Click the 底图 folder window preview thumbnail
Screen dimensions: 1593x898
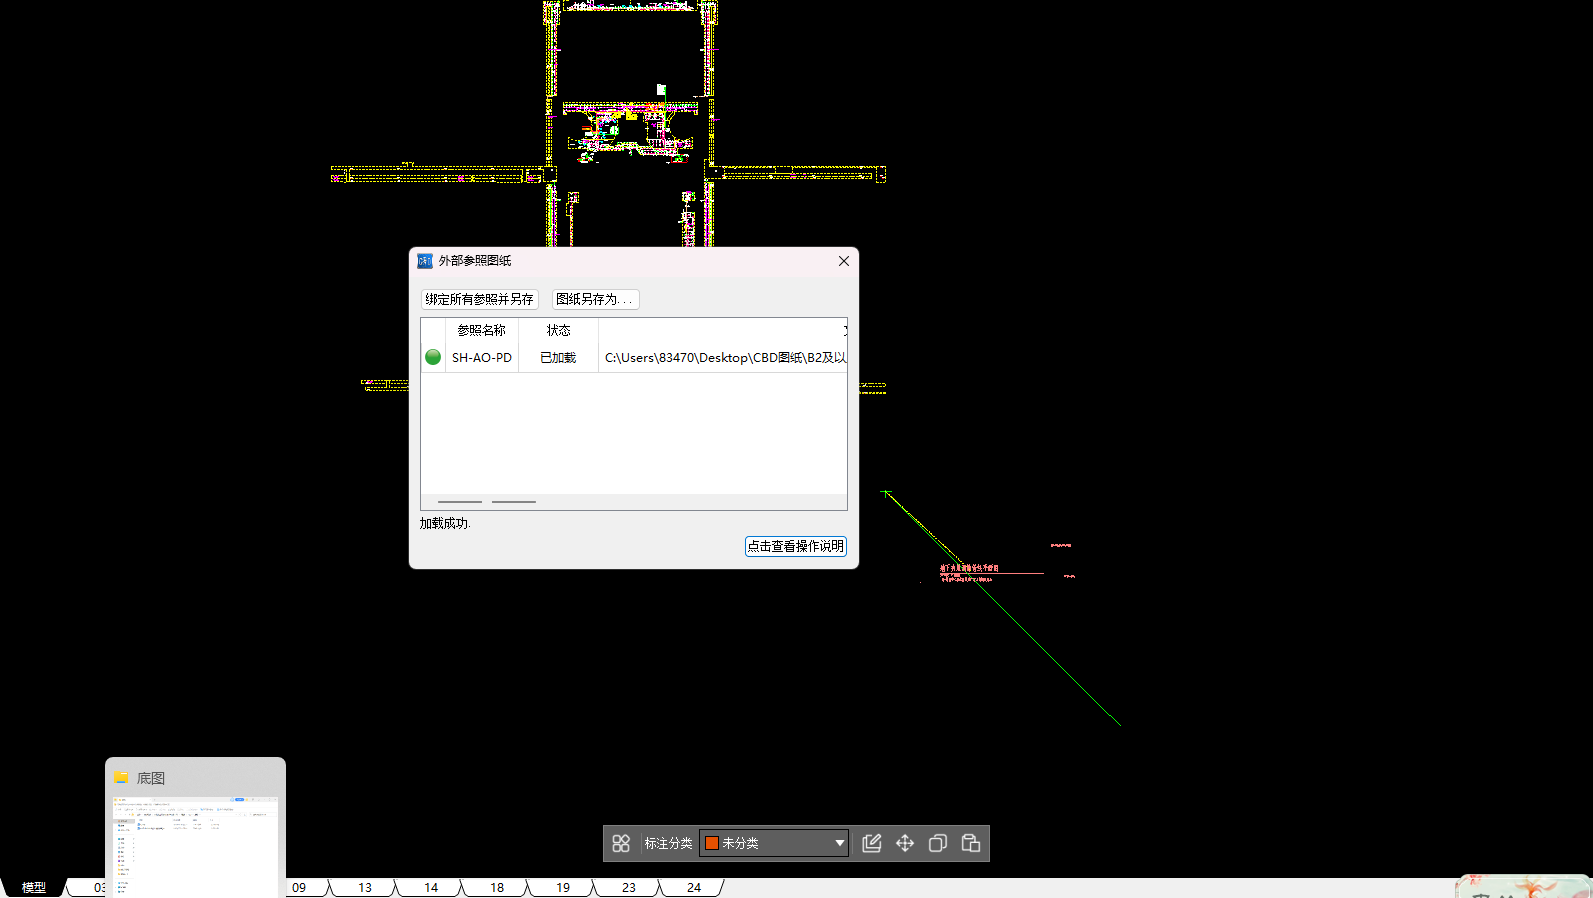pos(196,845)
